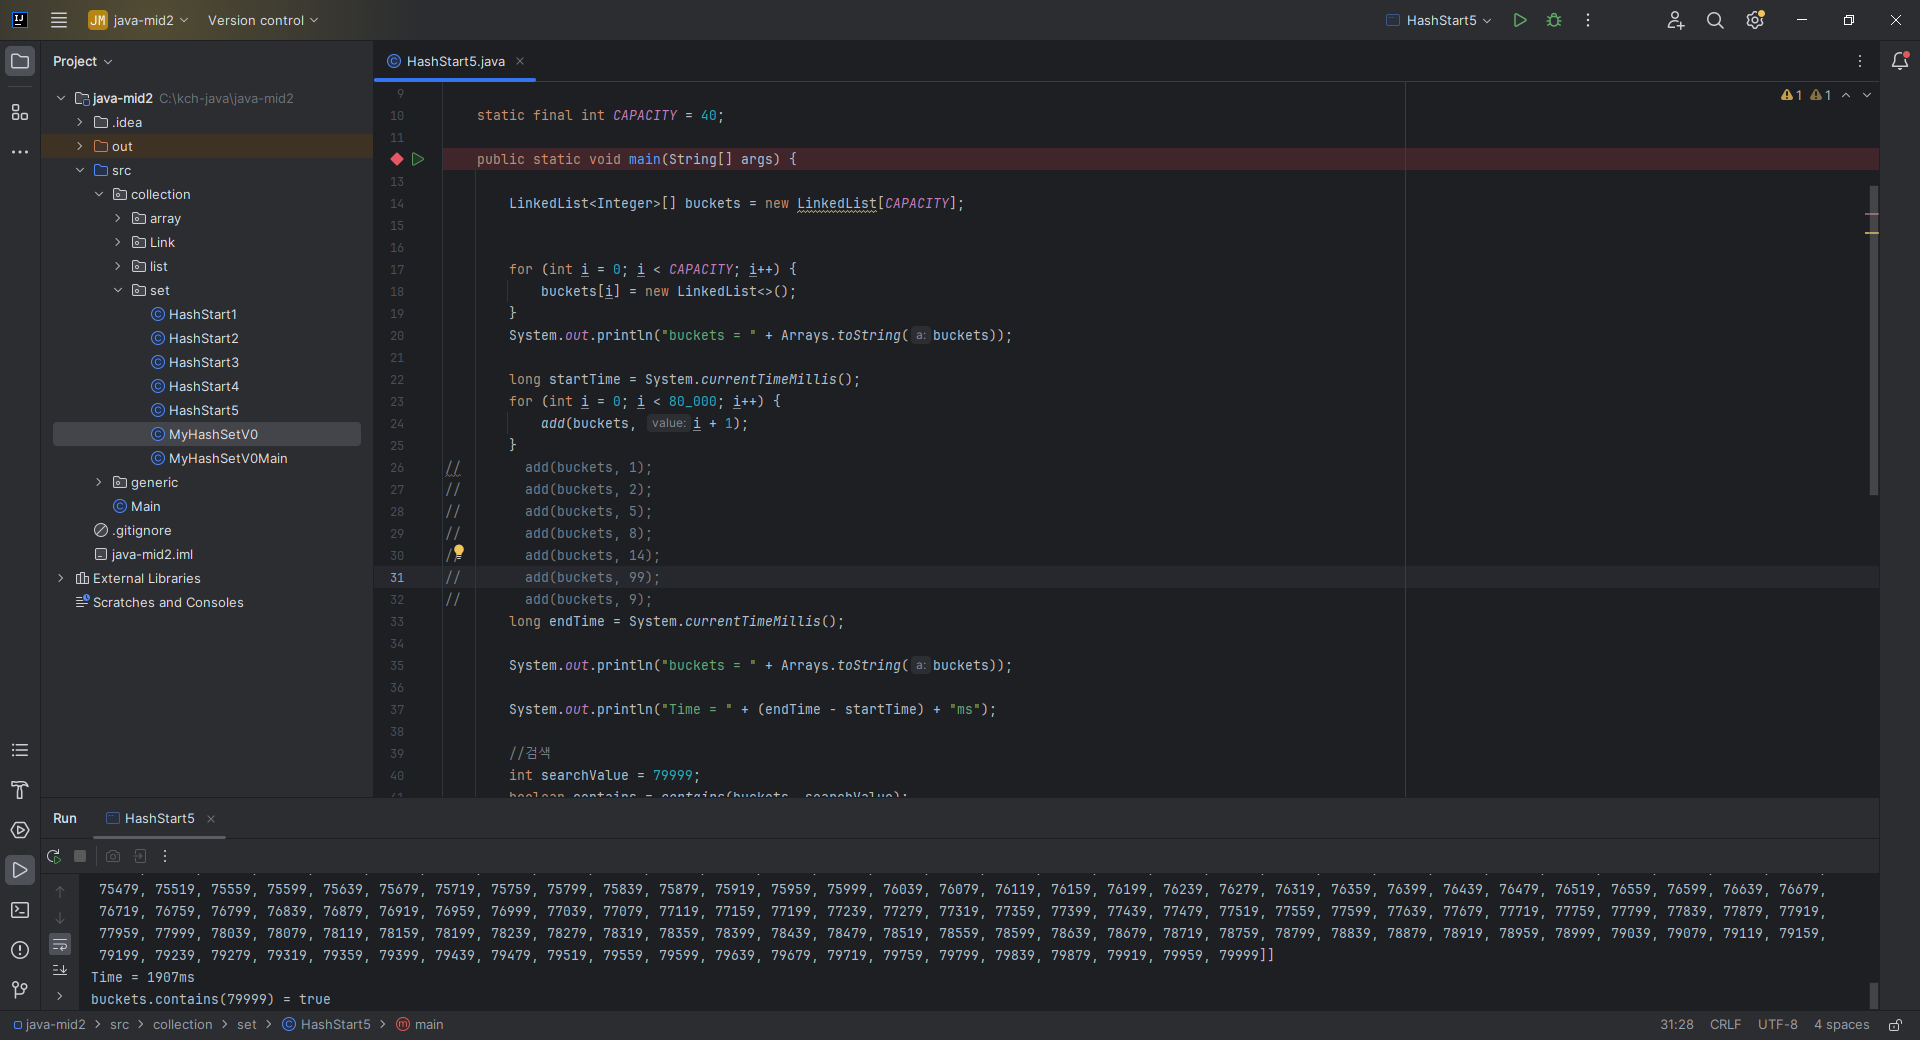1920x1040 pixels.
Task: Click collection breadcrumb
Action: click(x=182, y=1025)
